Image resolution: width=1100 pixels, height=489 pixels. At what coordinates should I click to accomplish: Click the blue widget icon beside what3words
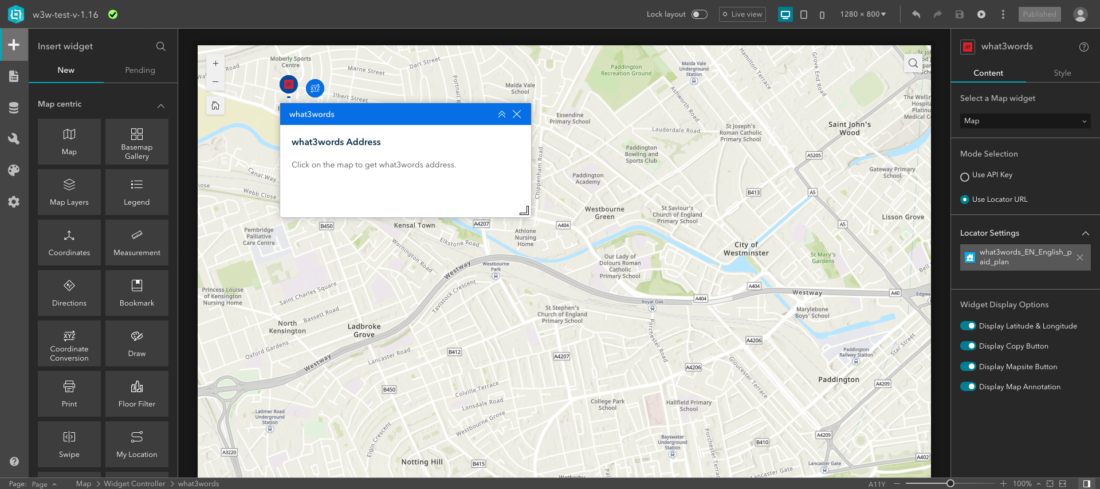pyautogui.click(x=315, y=88)
